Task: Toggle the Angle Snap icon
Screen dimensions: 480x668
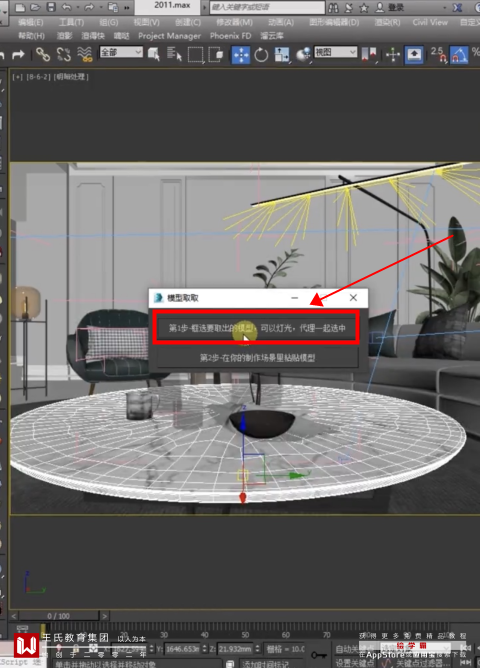Action: tap(459, 55)
